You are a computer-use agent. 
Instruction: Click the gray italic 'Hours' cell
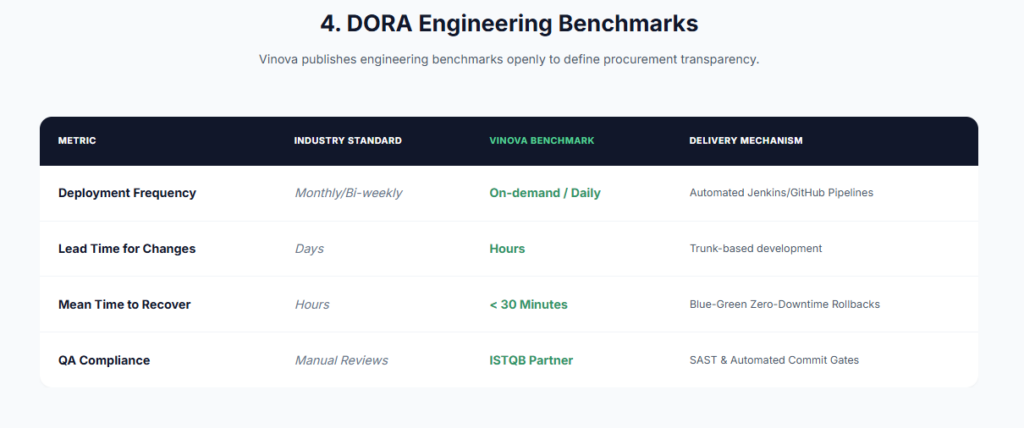(x=312, y=305)
